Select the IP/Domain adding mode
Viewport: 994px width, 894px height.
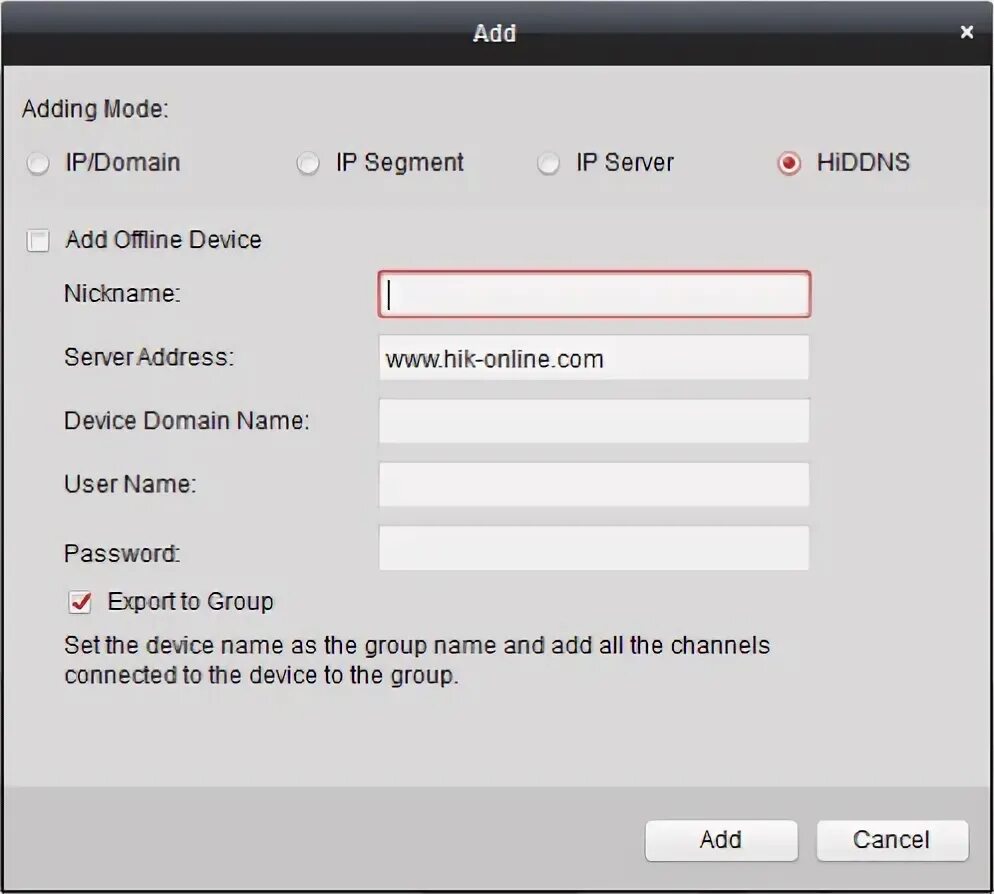37,162
